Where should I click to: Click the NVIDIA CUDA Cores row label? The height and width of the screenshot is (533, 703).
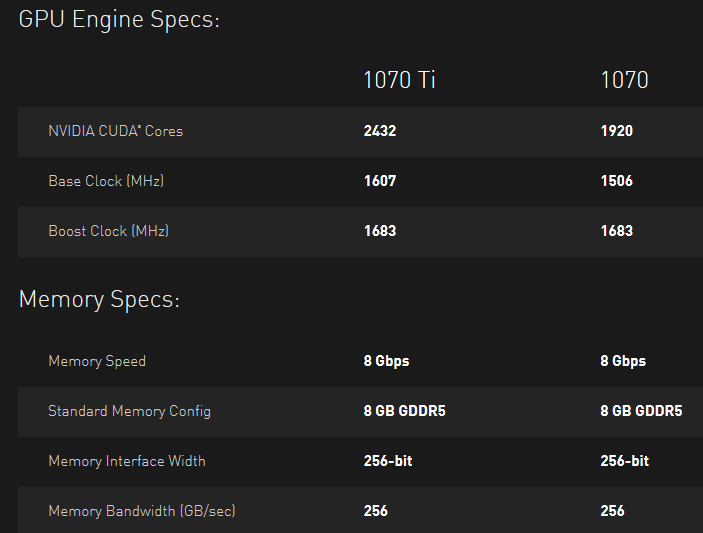click(x=115, y=131)
